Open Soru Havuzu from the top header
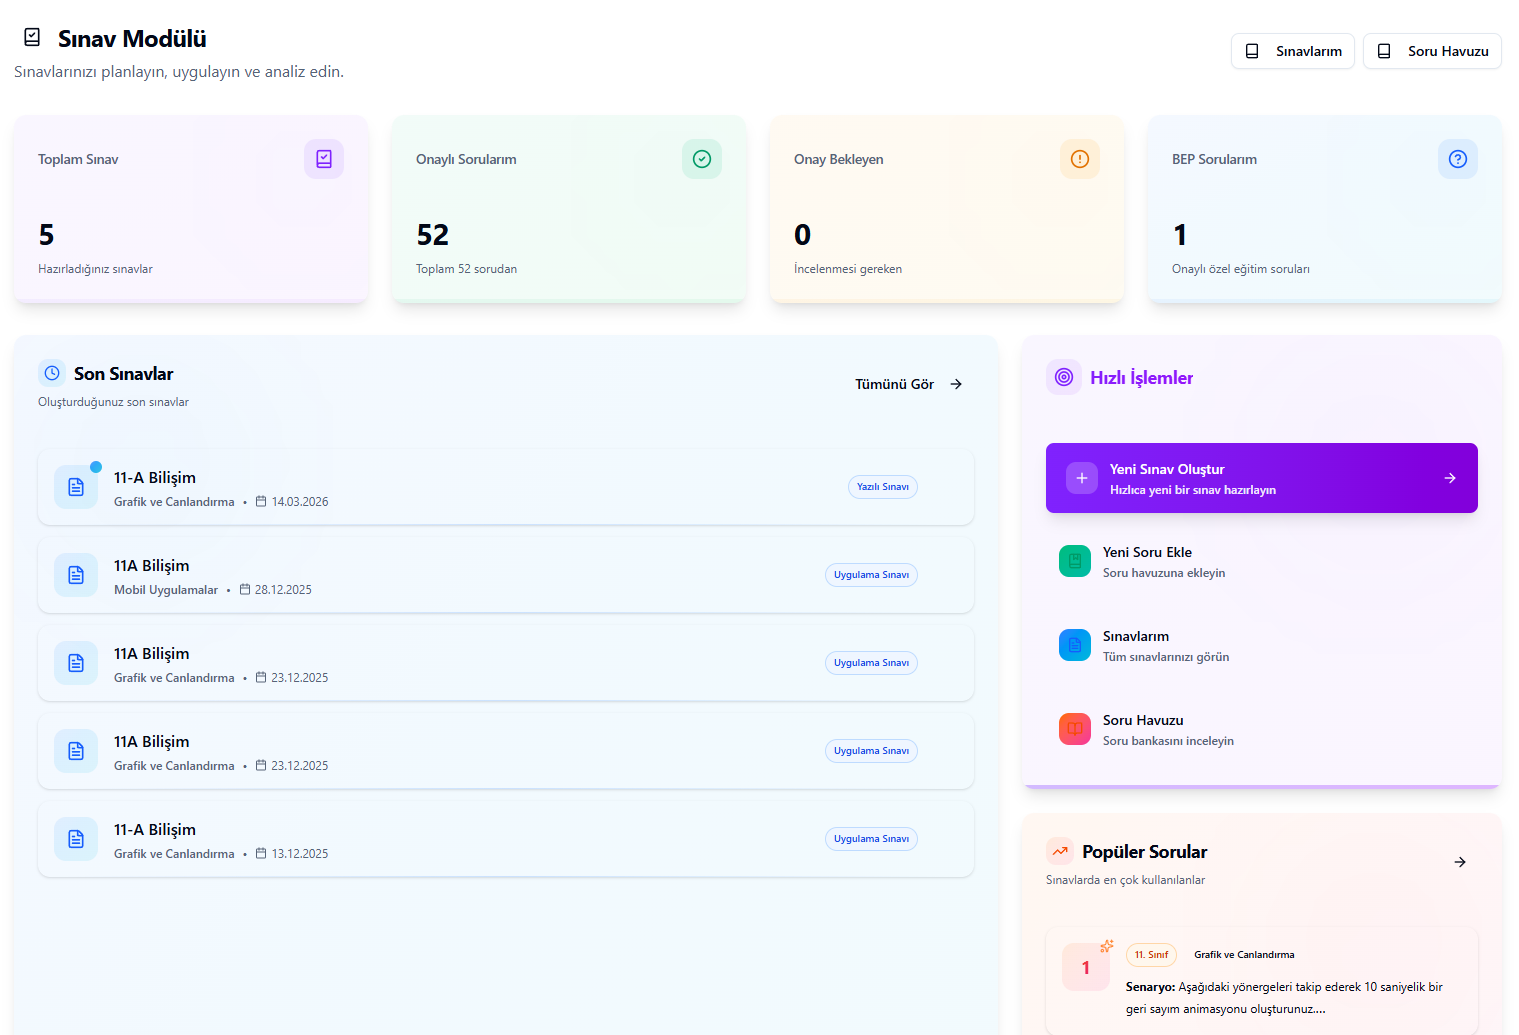1519x1035 pixels. pos(1432,51)
